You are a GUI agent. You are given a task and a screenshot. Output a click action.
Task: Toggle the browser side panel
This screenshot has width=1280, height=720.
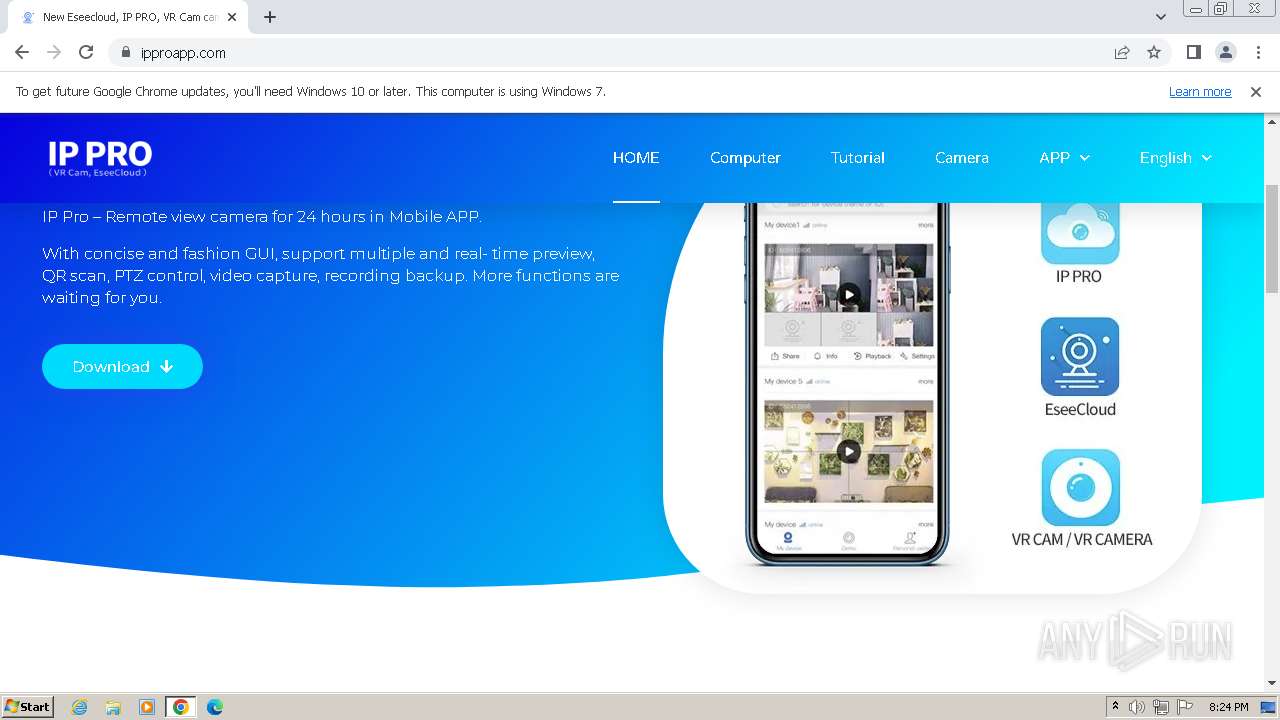(1193, 52)
